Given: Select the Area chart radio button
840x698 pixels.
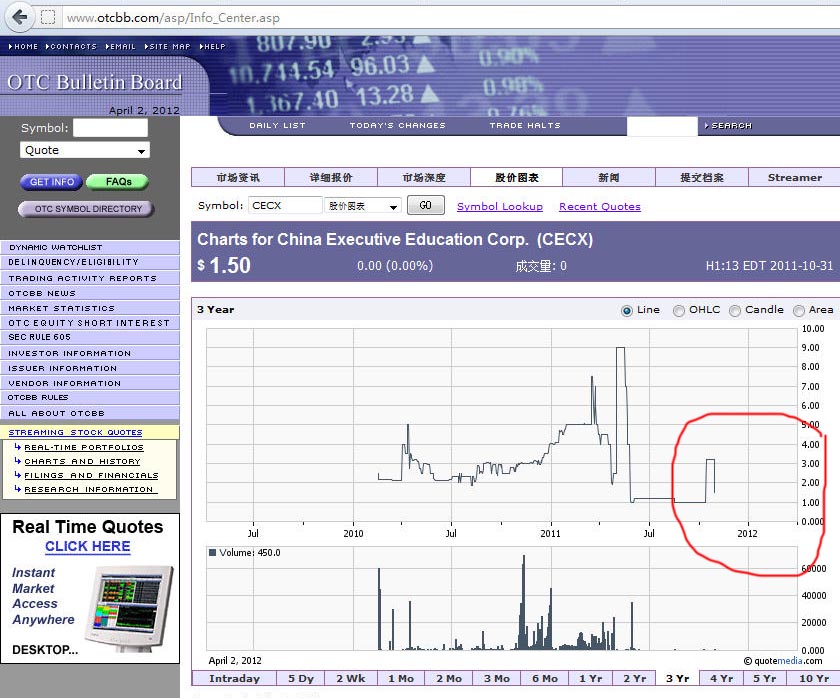Looking at the screenshot, I should [799, 311].
